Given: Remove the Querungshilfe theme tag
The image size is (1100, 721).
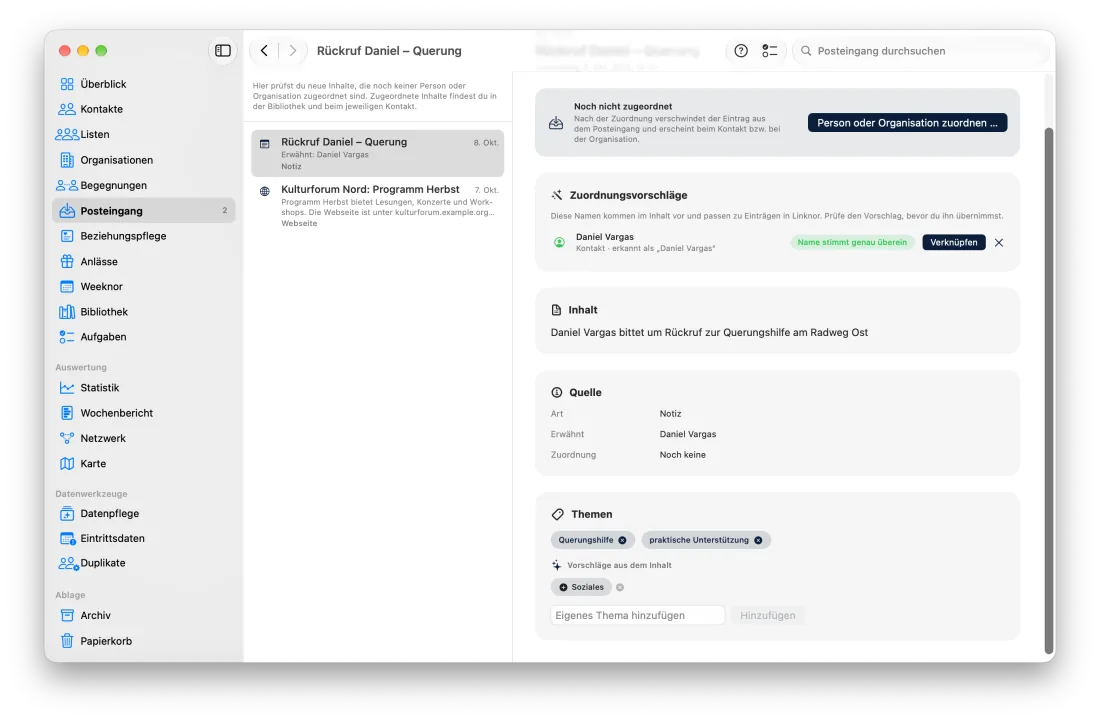Looking at the screenshot, I should [x=622, y=540].
